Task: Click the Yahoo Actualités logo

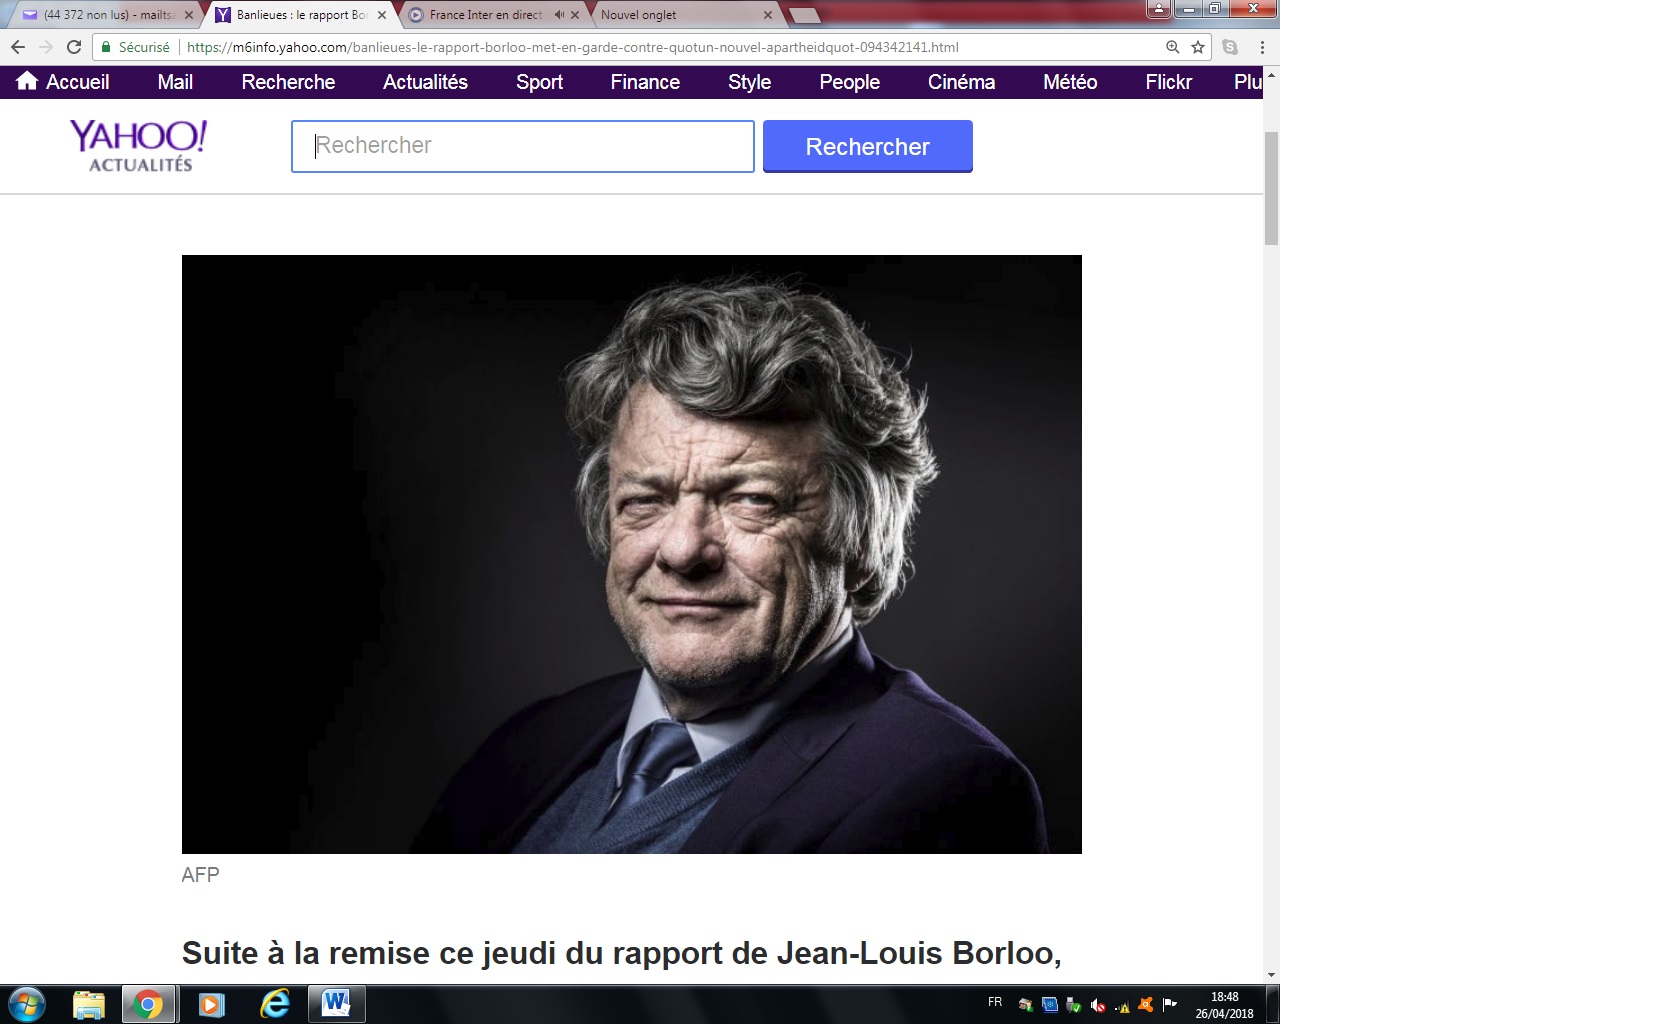Action: [139, 146]
